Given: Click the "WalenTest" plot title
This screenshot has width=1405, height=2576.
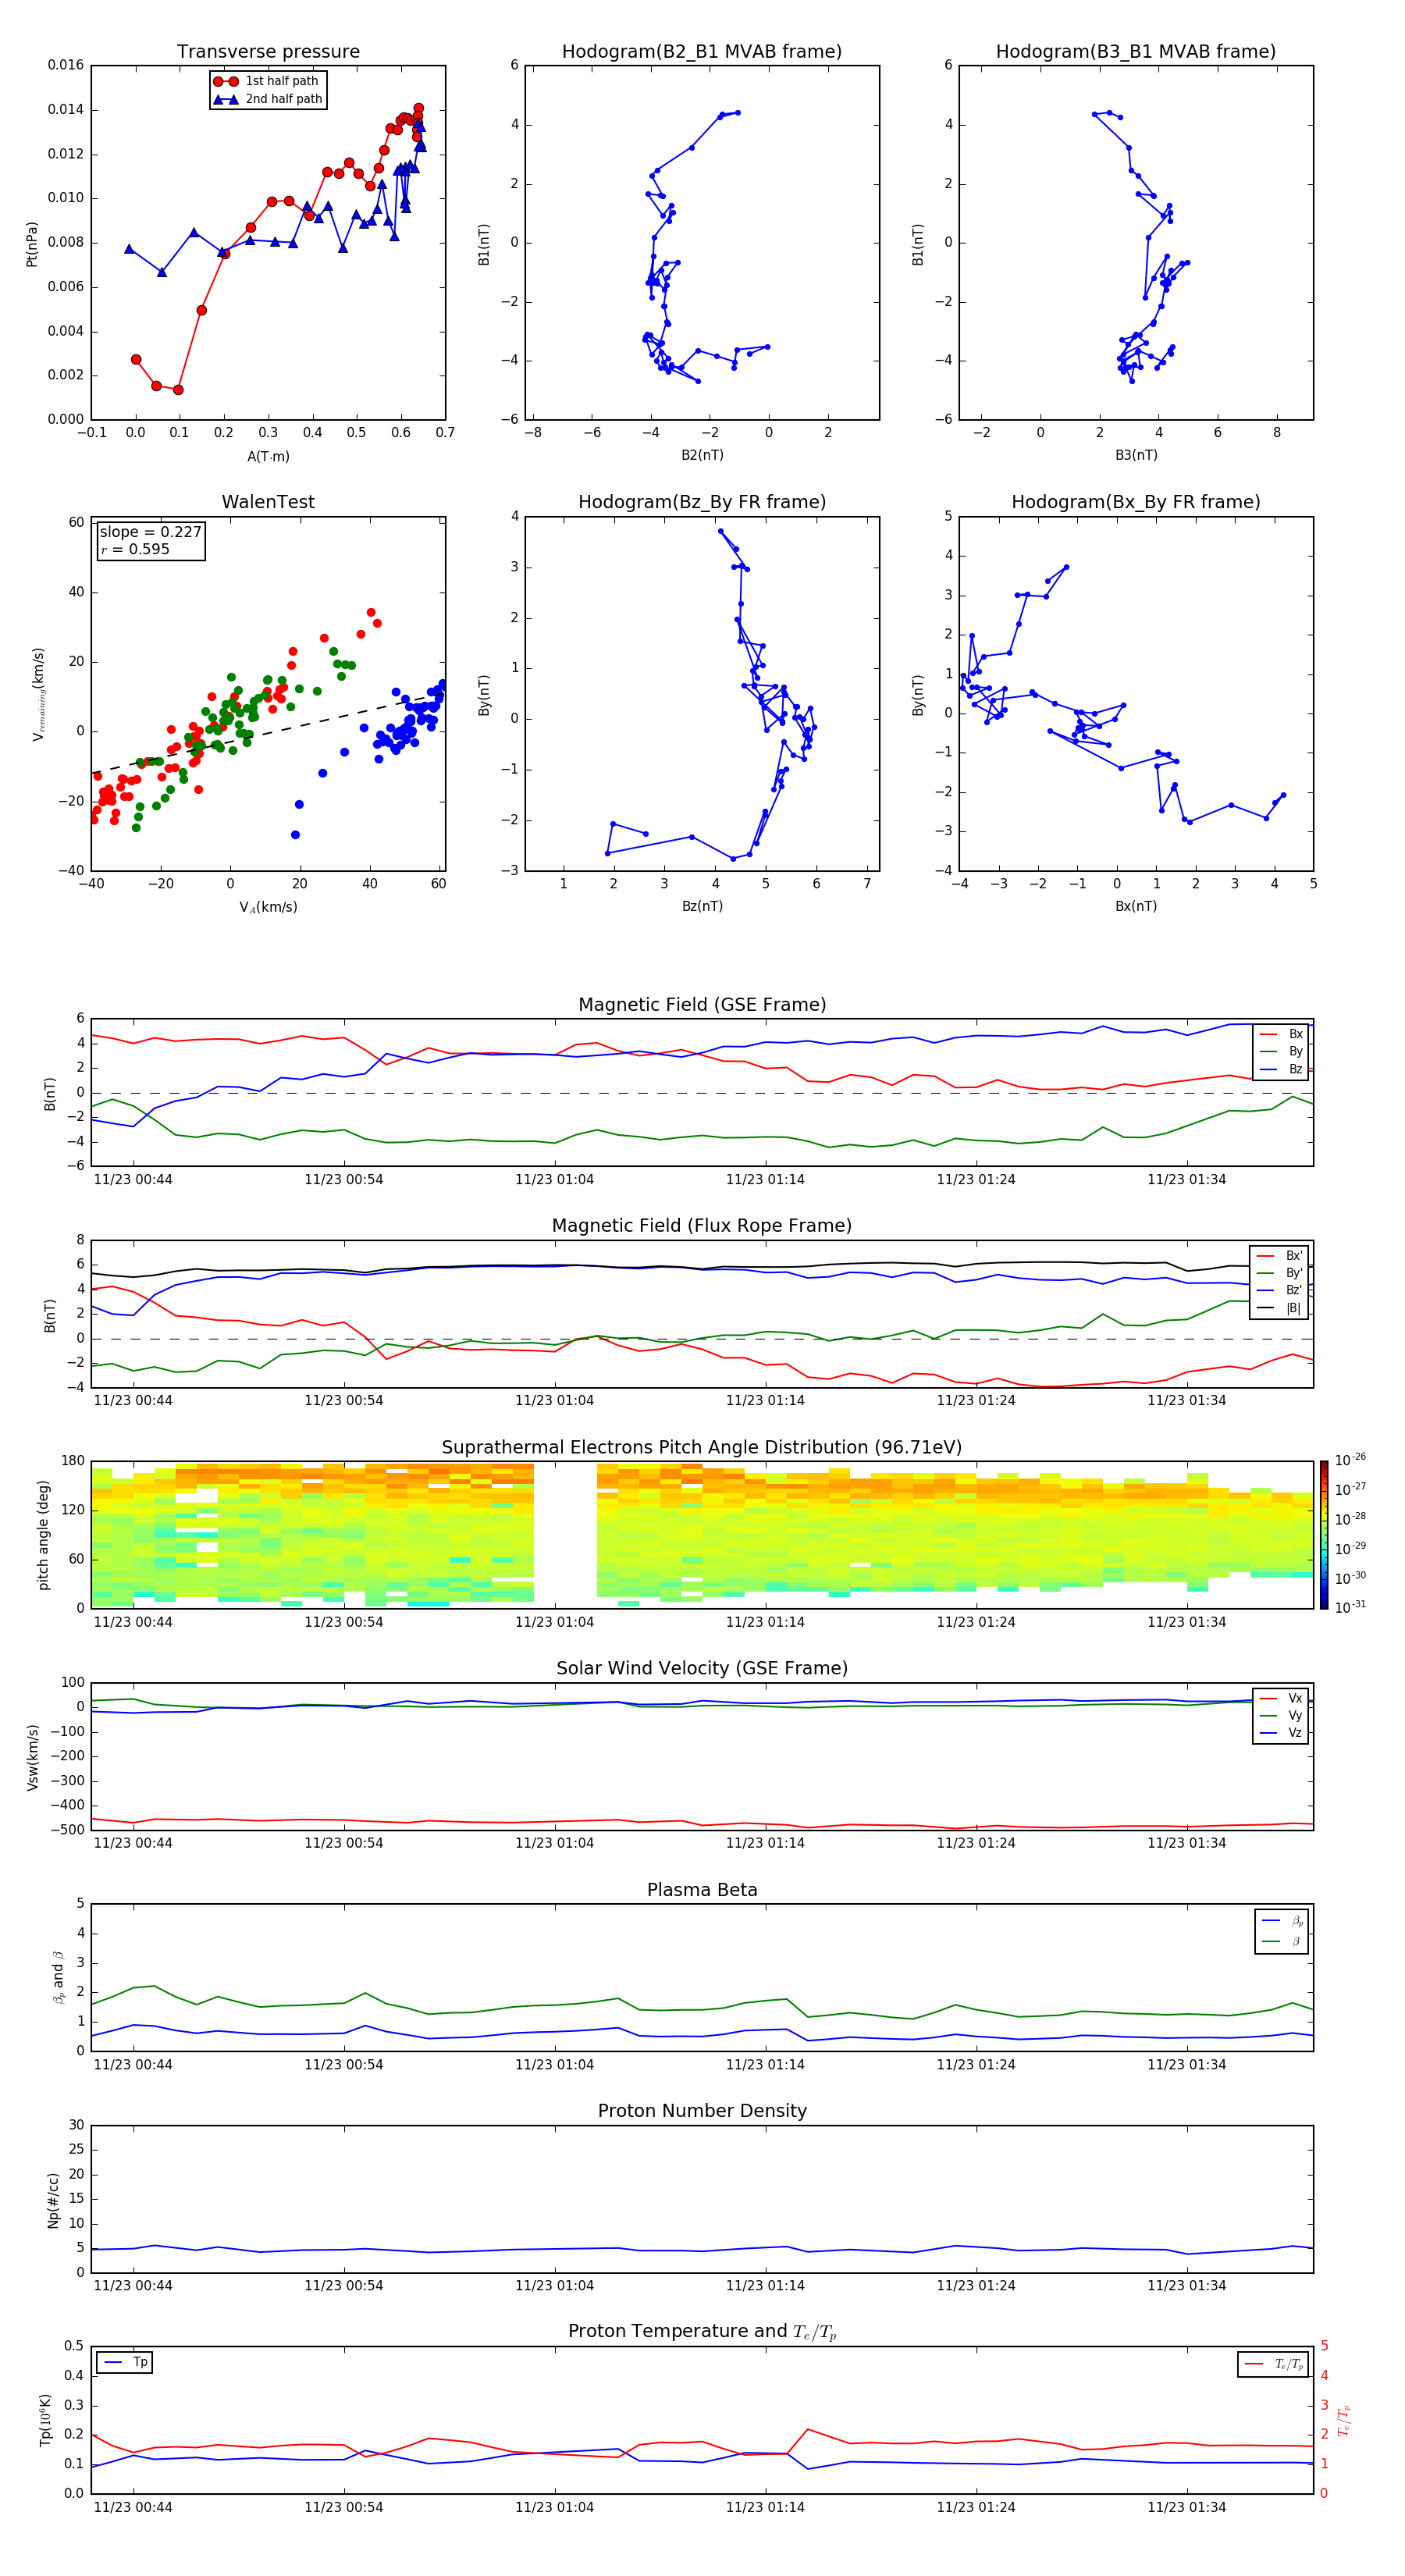Looking at the screenshot, I should tap(268, 502).
